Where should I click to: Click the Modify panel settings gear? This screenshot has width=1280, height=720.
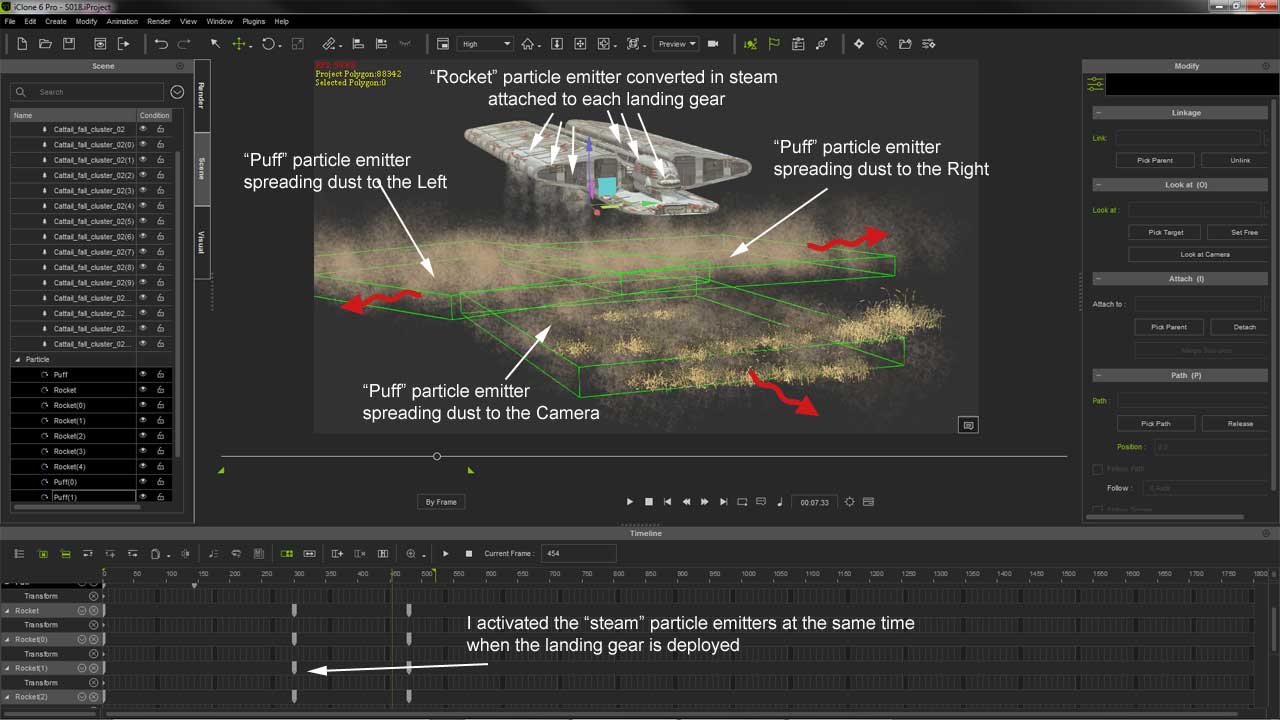click(1264, 66)
